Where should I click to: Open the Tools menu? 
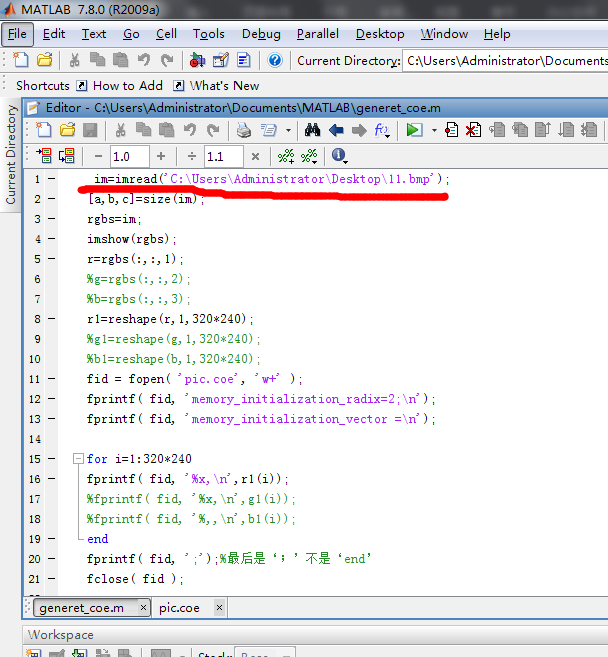click(x=208, y=34)
